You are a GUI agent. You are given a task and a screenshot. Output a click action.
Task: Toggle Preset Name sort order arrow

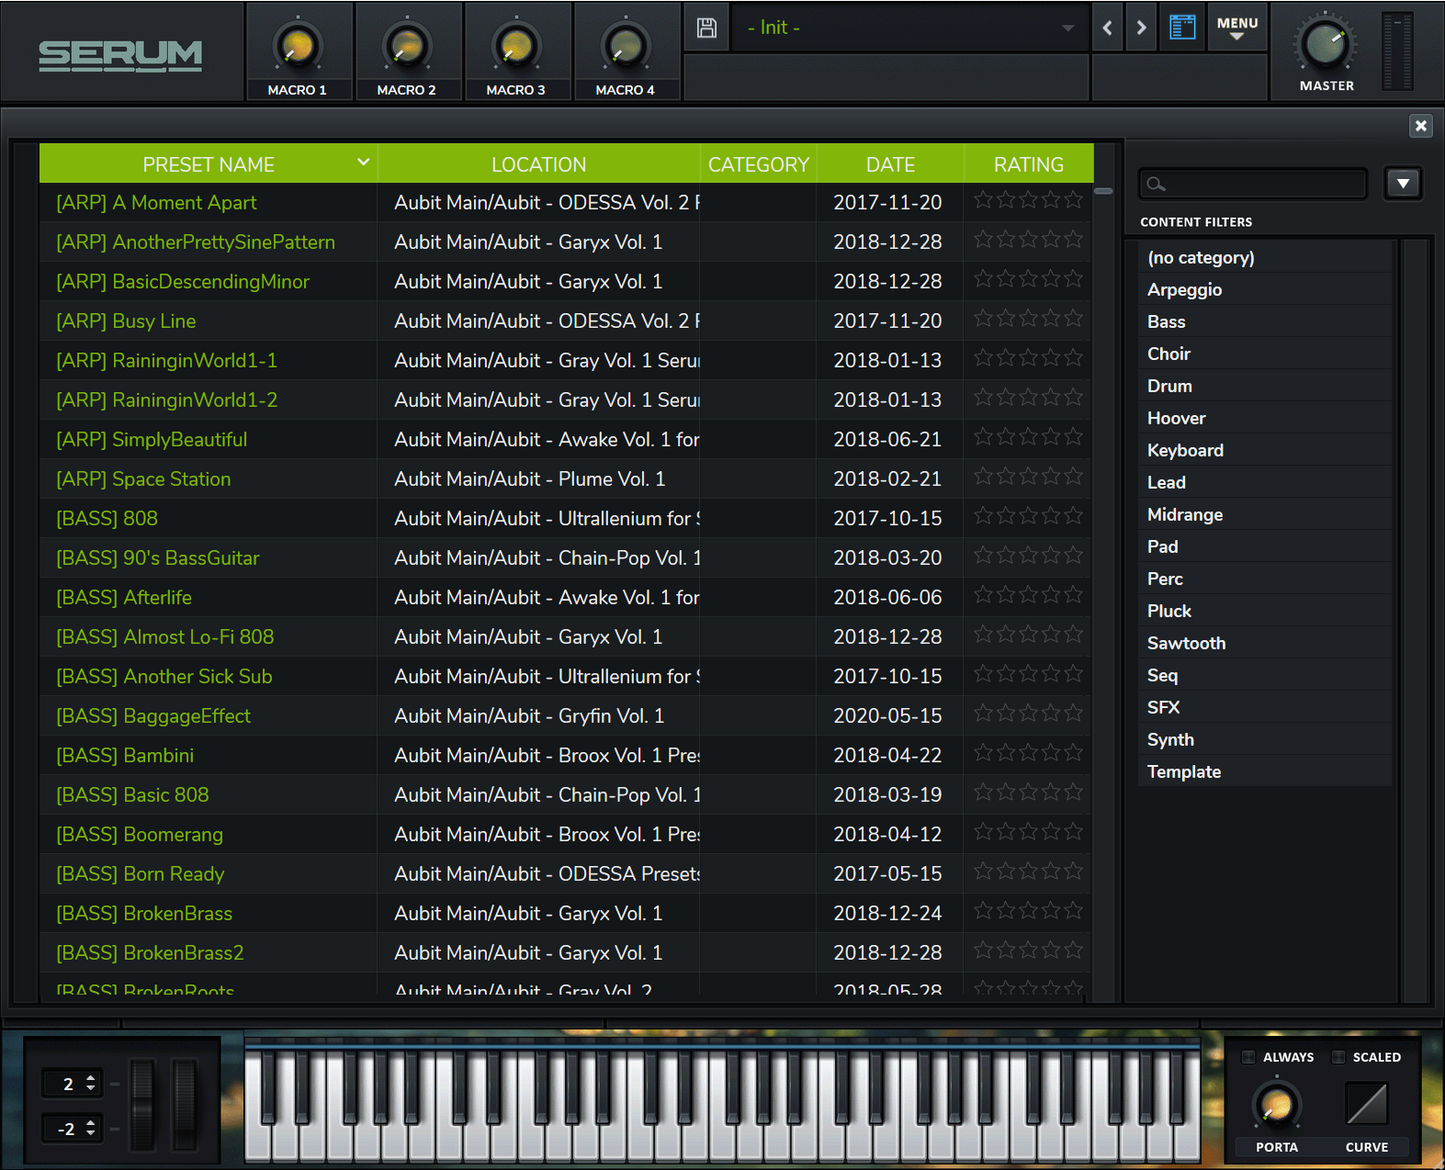tap(363, 162)
